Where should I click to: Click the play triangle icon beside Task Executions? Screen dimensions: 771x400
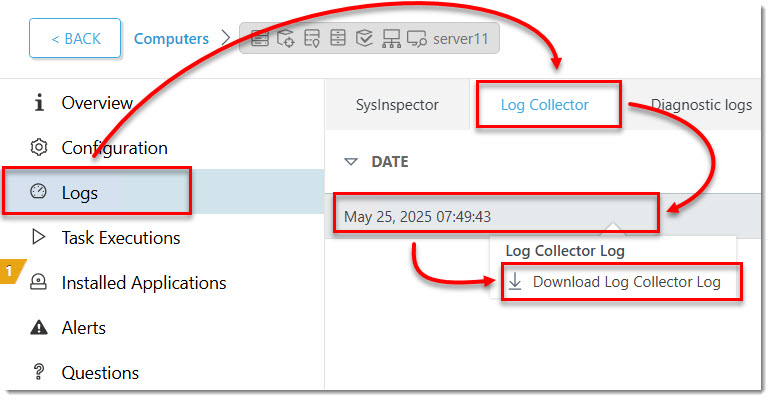[x=38, y=237]
